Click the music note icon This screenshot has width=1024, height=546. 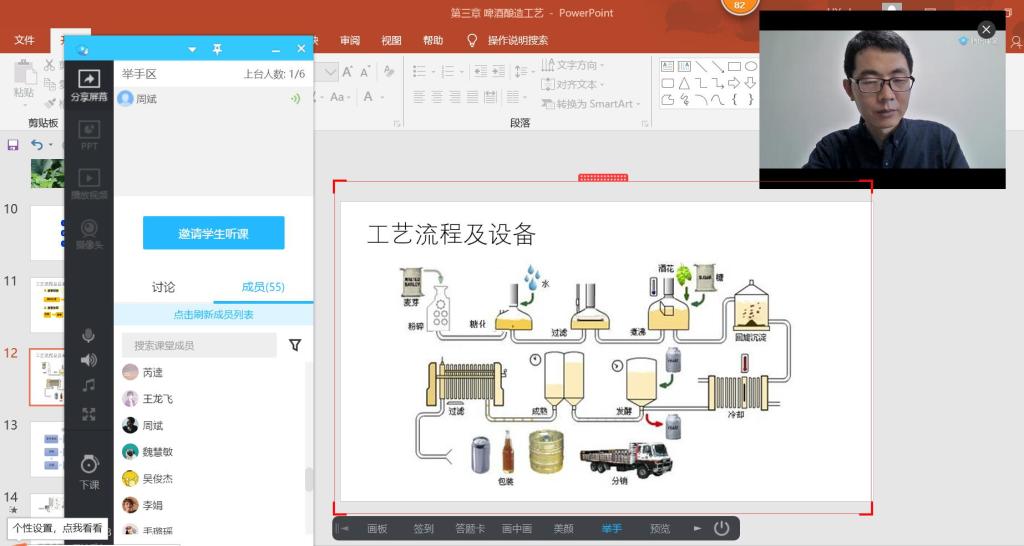click(89, 386)
